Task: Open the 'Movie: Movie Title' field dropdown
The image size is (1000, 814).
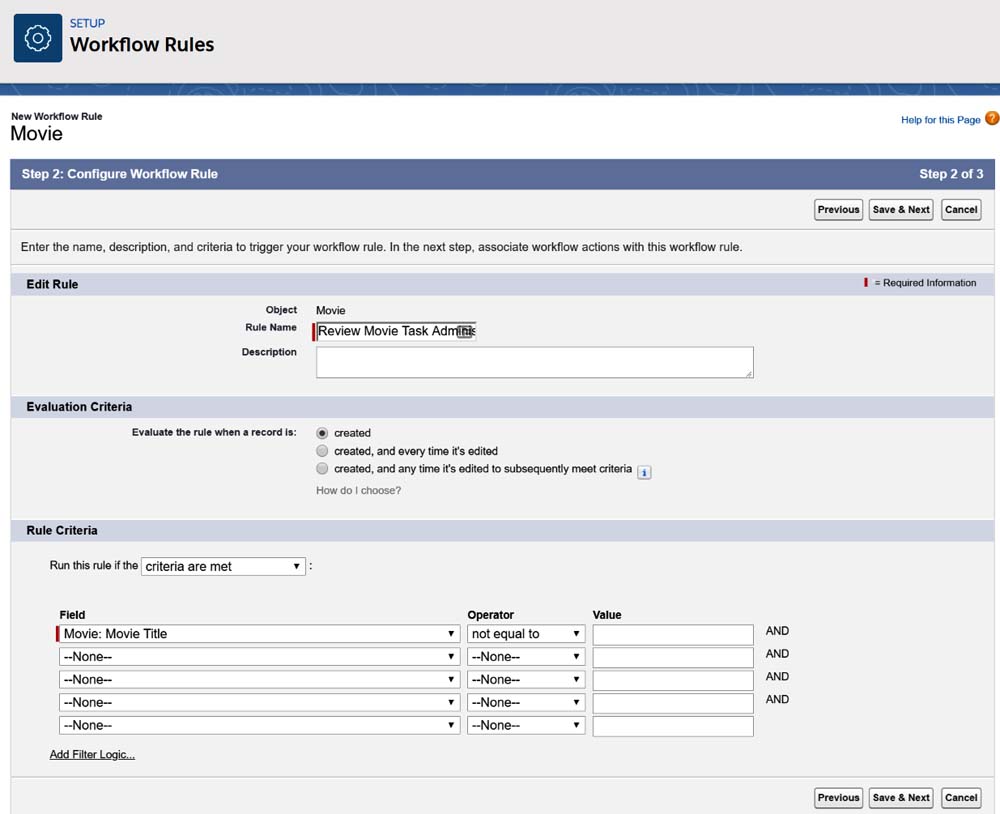Action: pos(259,634)
